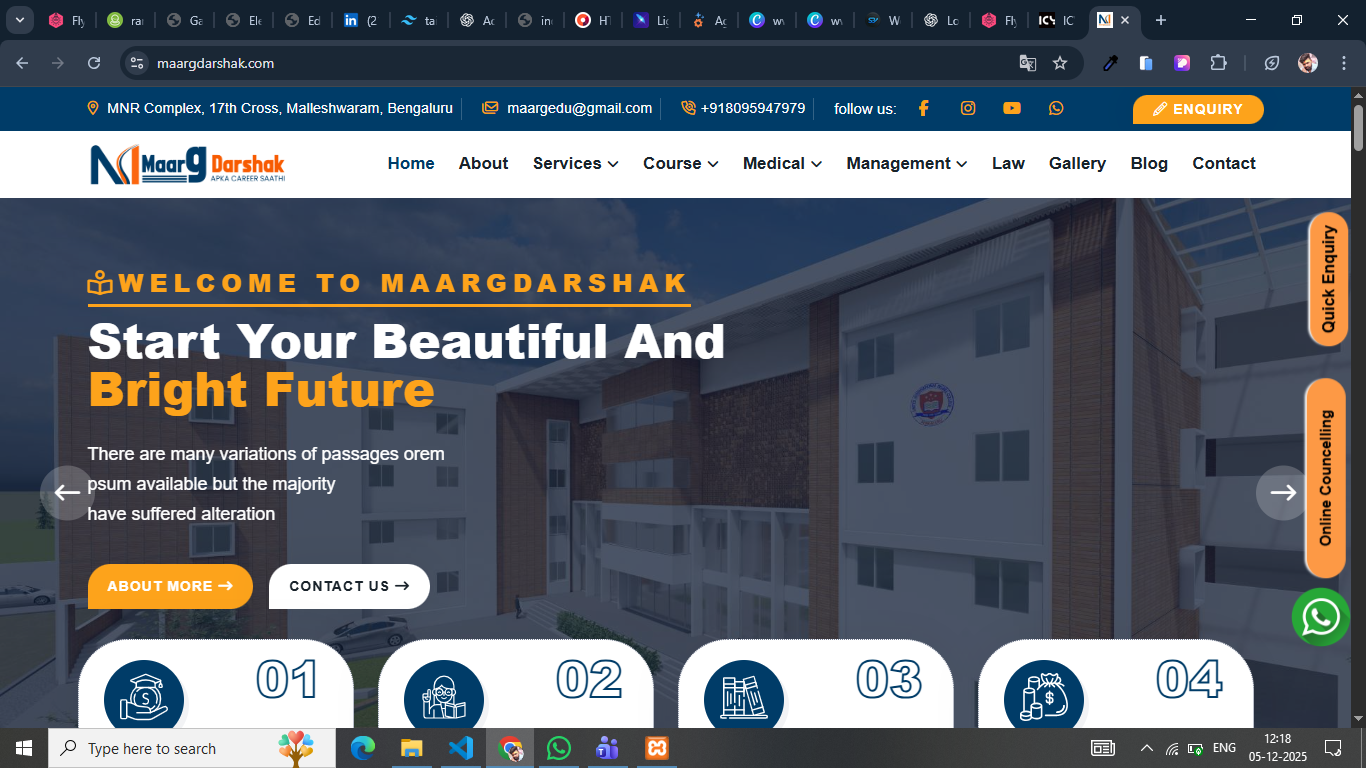1366x768 pixels.
Task: Click the CONTACT US button
Action: [349, 586]
